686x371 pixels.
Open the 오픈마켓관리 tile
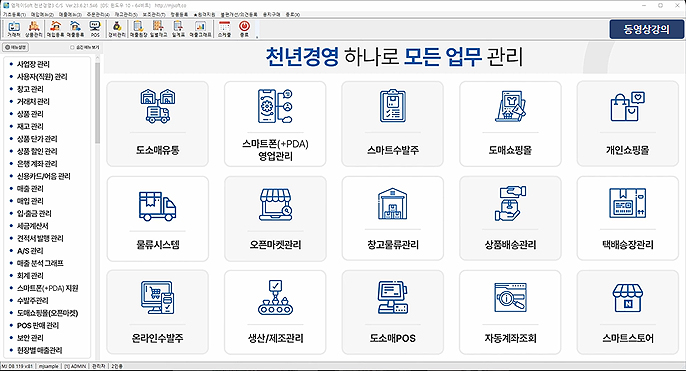pyautogui.click(x=275, y=219)
